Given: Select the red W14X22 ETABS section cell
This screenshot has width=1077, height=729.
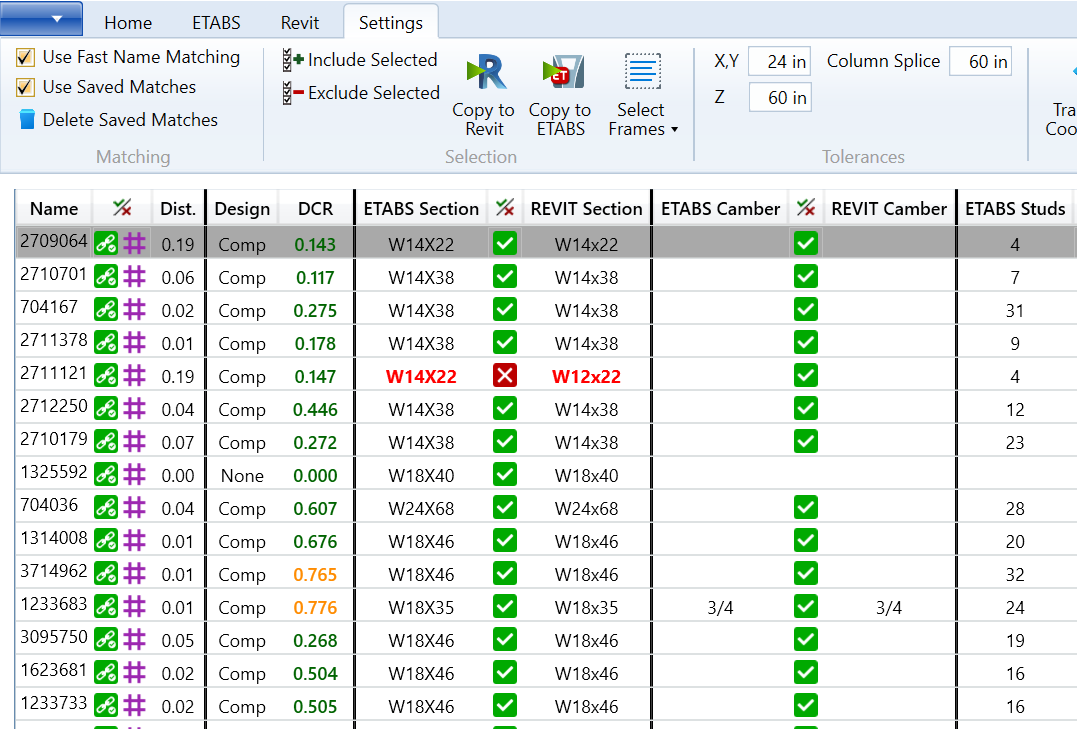Looking at the screenshot, I should pyautogui.click(x=421, y=377).
